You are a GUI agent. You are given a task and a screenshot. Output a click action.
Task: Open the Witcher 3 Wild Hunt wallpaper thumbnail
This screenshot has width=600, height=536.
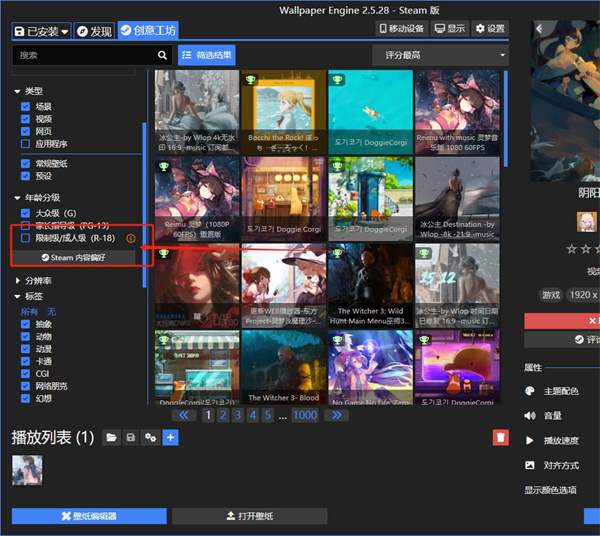coord(370,286)
